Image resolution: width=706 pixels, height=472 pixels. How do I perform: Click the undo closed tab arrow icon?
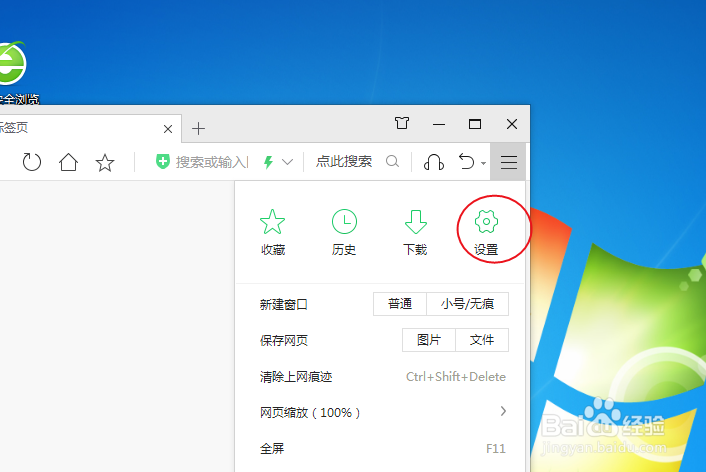pos(466,161)
